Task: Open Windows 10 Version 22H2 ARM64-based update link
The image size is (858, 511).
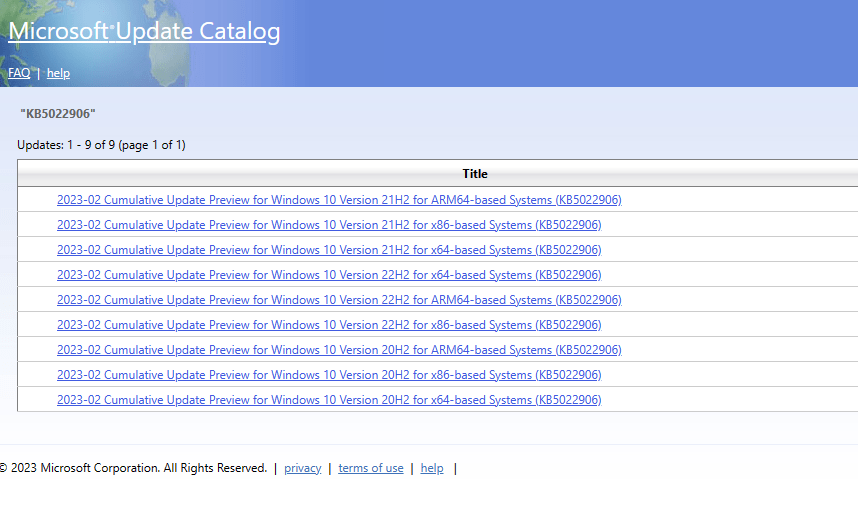Action: pyautogui.click(x=339, y=300)
